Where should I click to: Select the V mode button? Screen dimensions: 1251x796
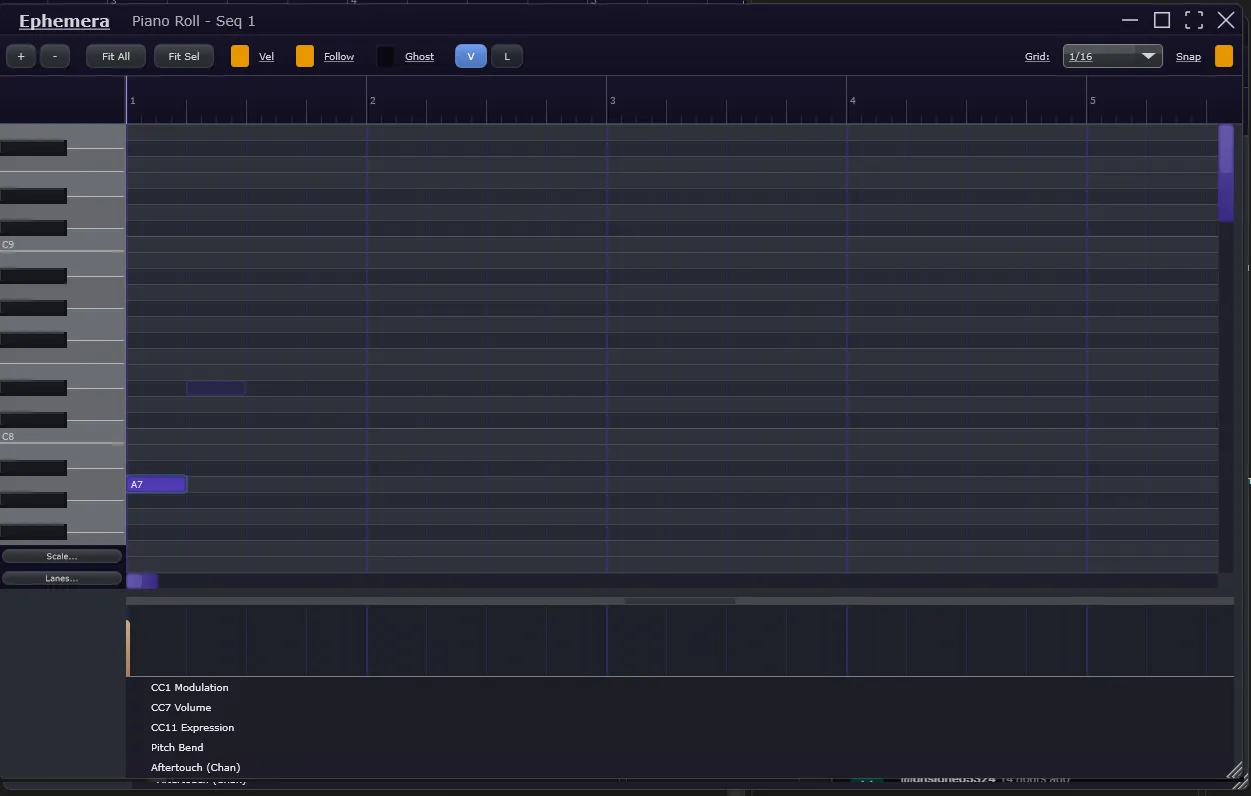pyautogui.click(x=471, y=57)
